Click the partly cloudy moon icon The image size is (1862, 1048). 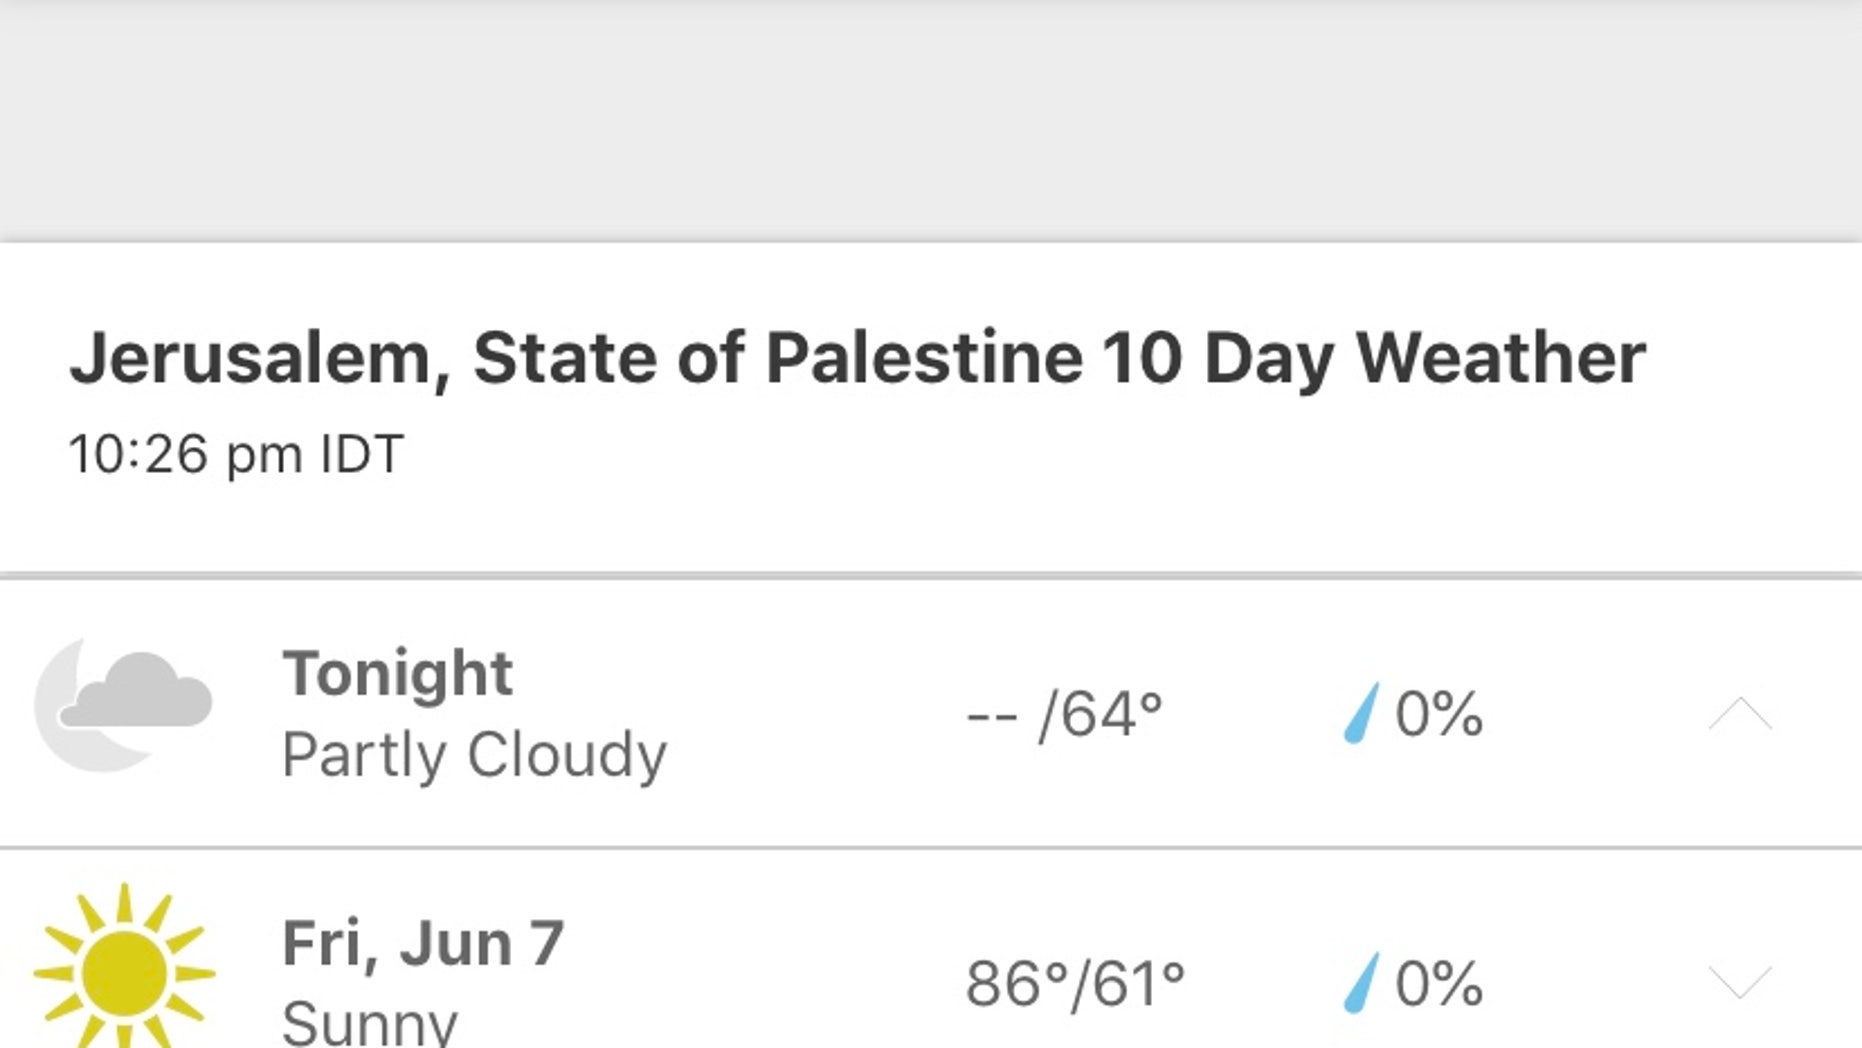pos(123,705)
